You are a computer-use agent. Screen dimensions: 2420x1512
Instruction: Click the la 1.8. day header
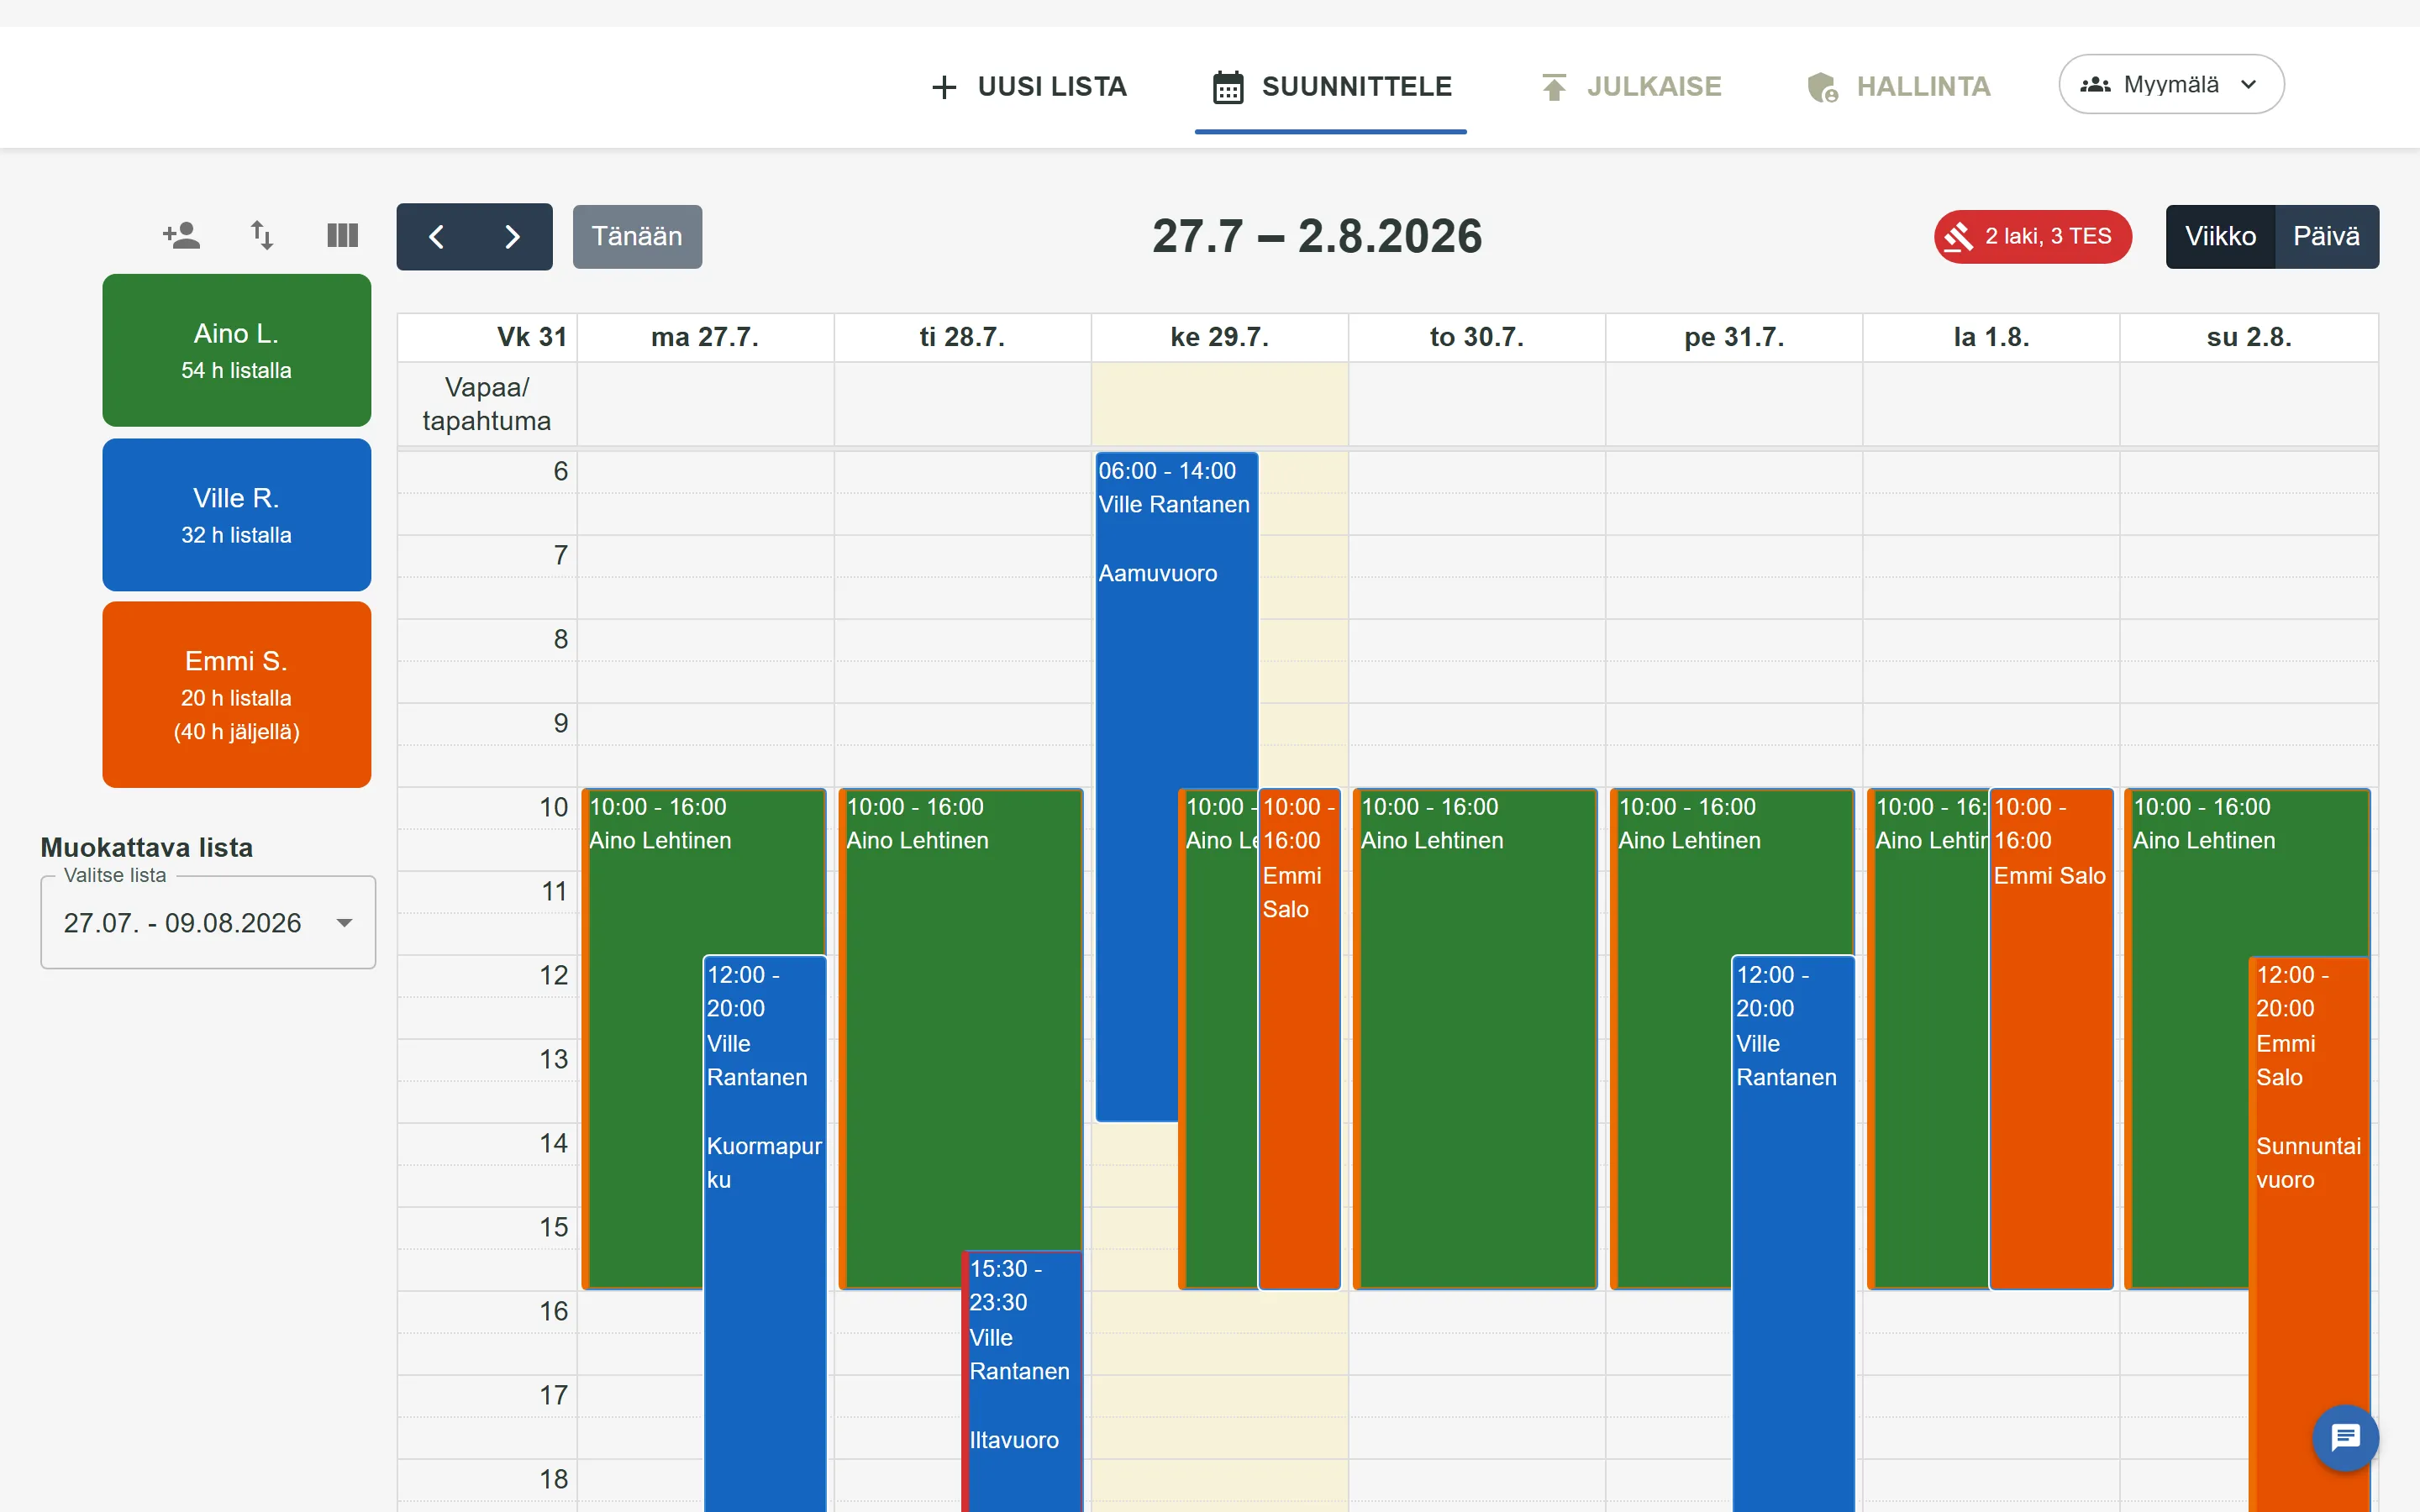click(1991, 338)
